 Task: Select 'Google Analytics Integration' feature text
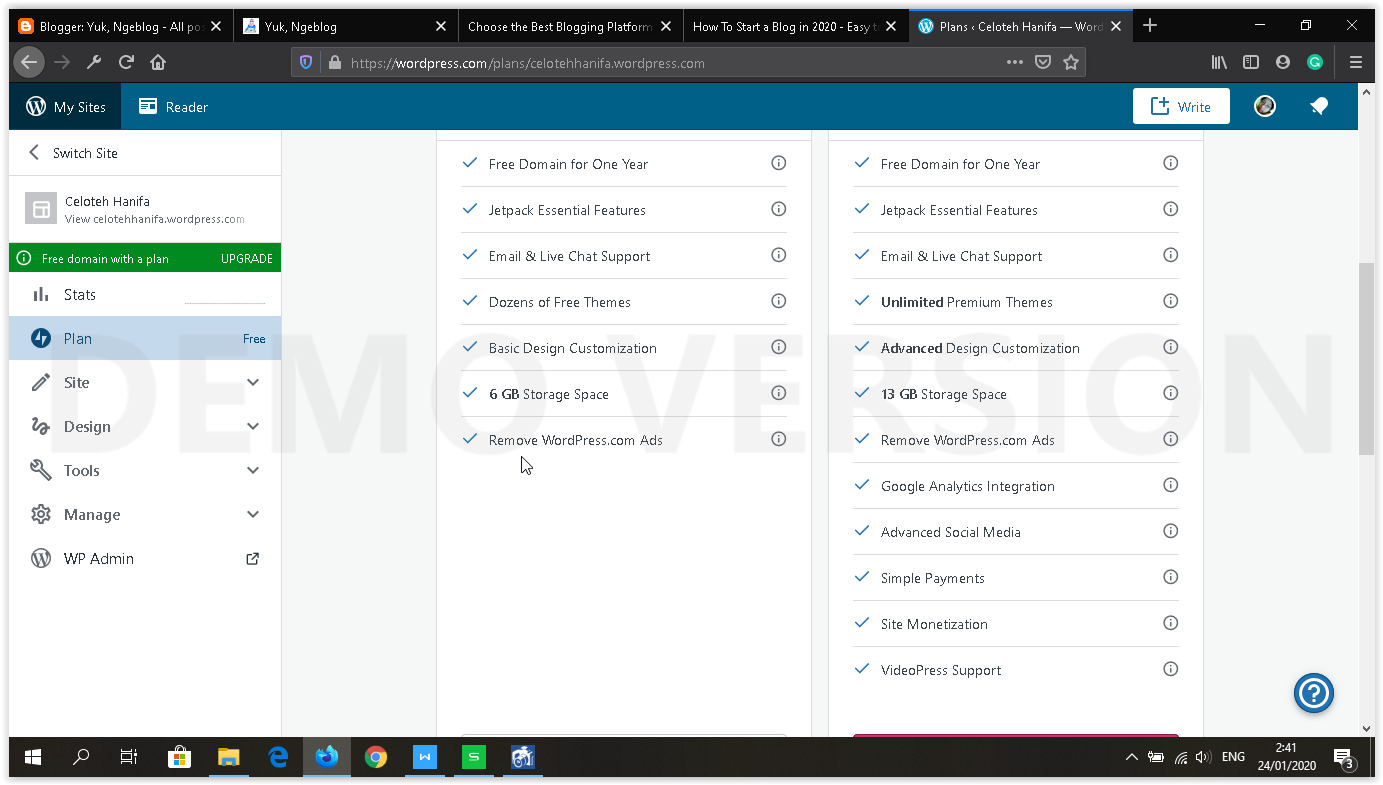pyautogui.click(x=968, y=486)
